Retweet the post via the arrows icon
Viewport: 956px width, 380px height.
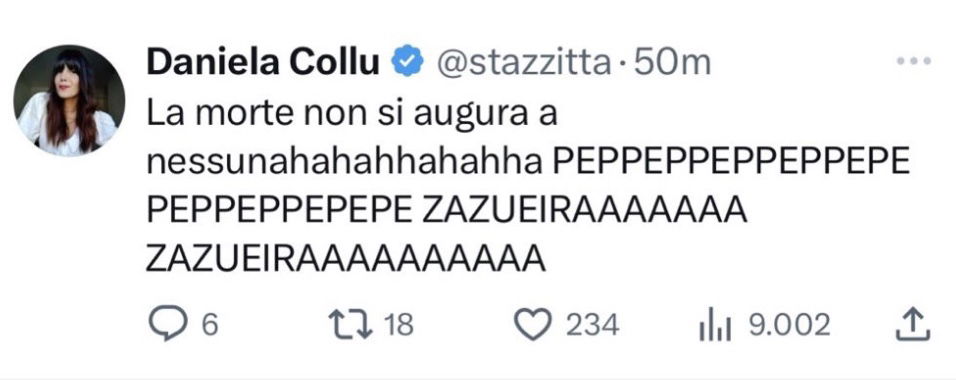pos(350,324)
